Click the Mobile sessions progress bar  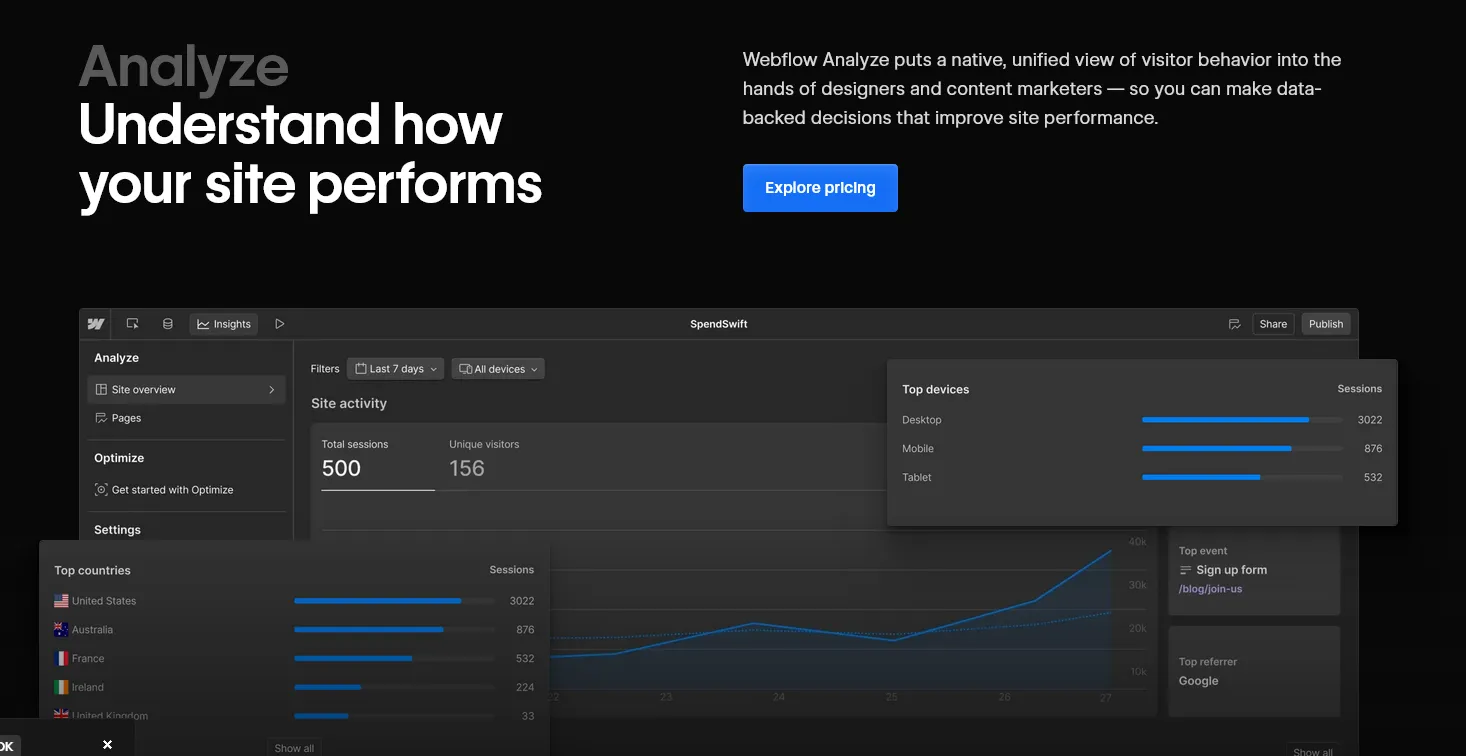point(1242,449)
